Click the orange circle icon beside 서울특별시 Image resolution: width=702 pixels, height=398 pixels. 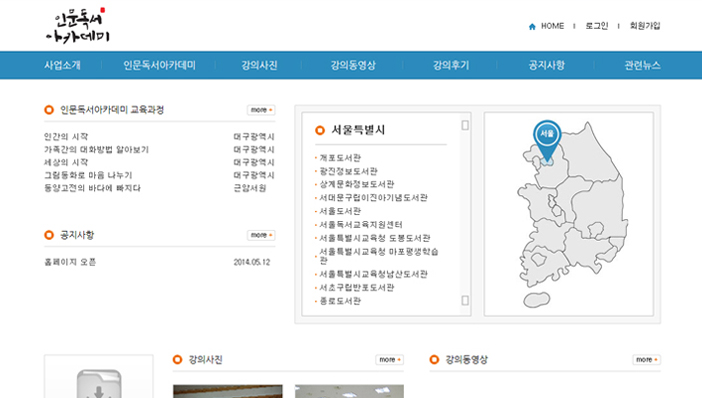pyautogui.click(x=320, y=130)
